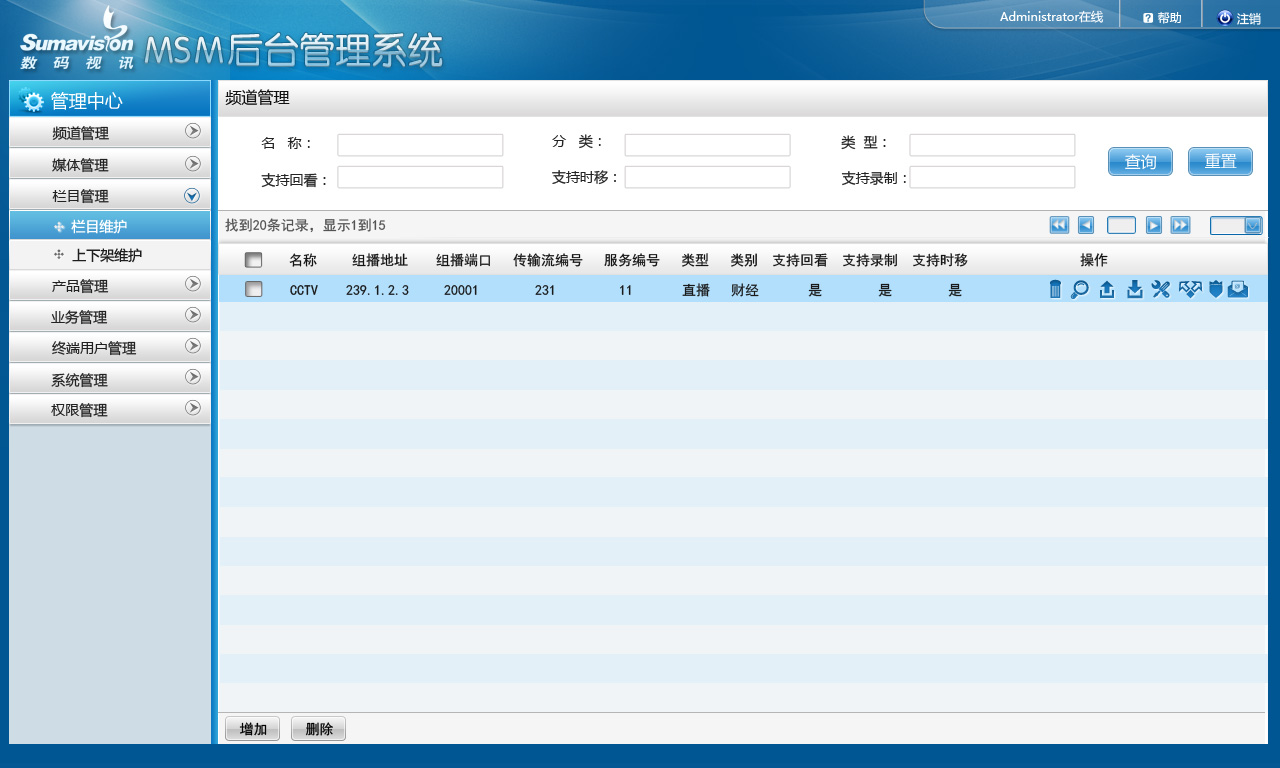Toggle the select-all checkbox in table header
This screenshot has width=1280, height=768.
point(254,260)
